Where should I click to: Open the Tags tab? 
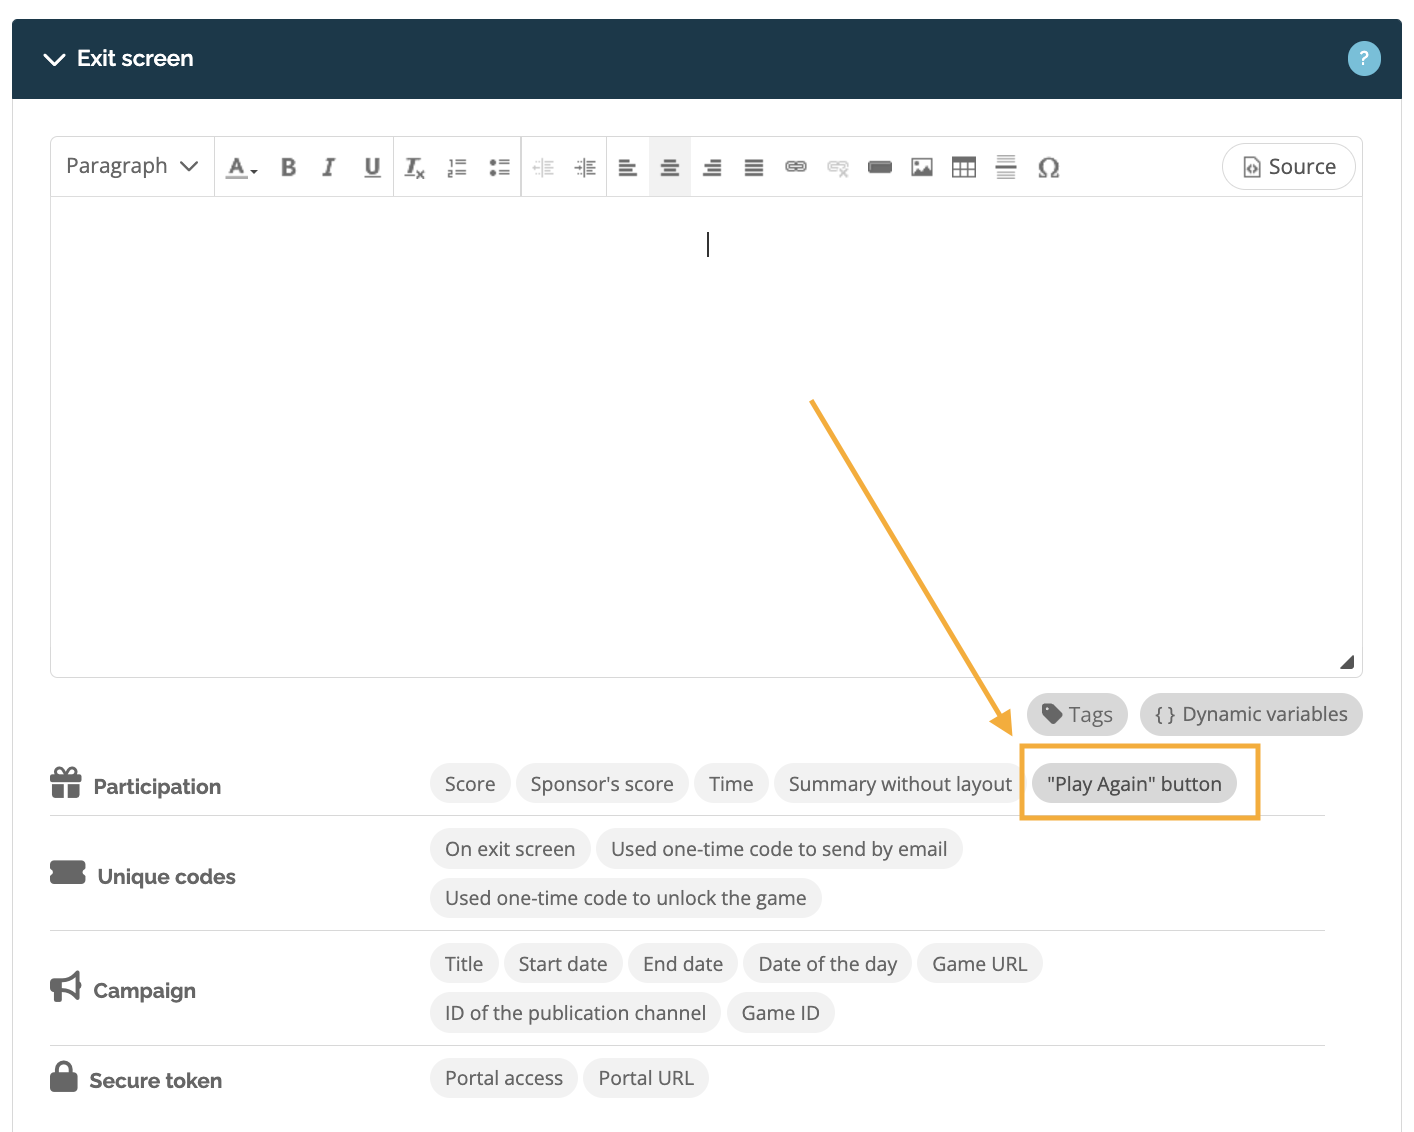click(x=1077, y=714)
